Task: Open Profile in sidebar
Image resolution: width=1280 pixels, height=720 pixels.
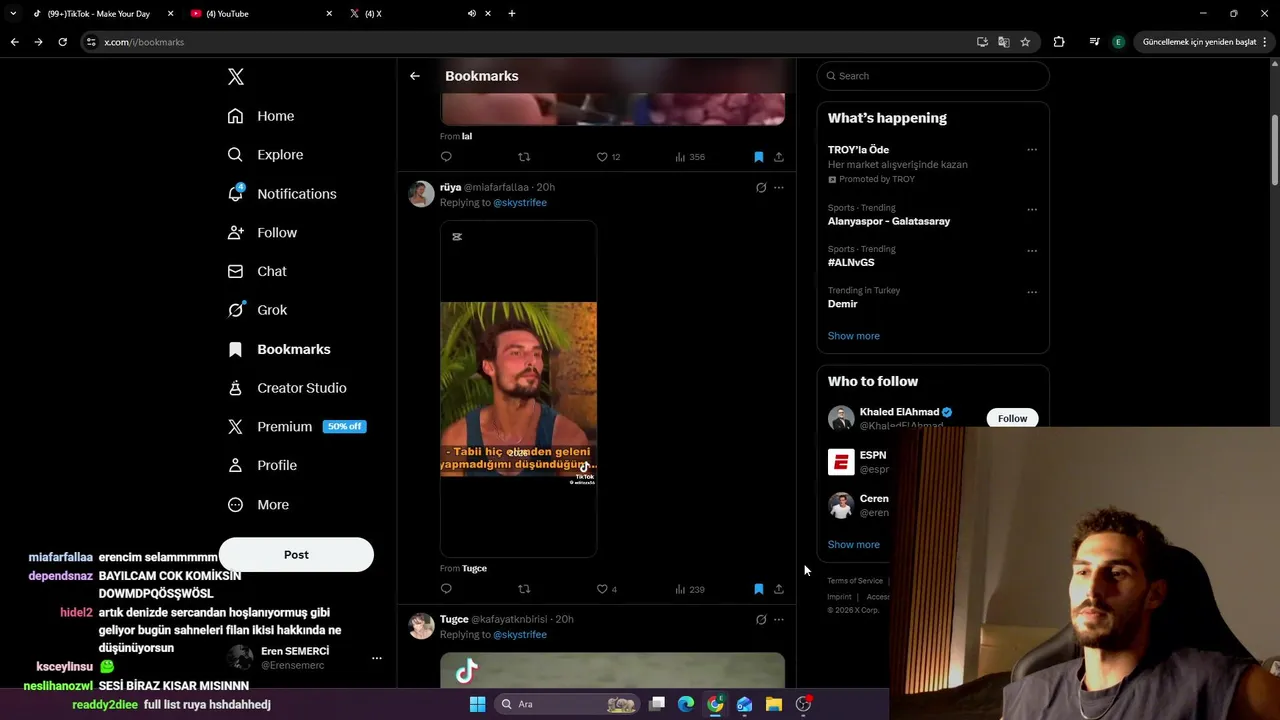Action: pyautogui.click(x=262, y=465)
